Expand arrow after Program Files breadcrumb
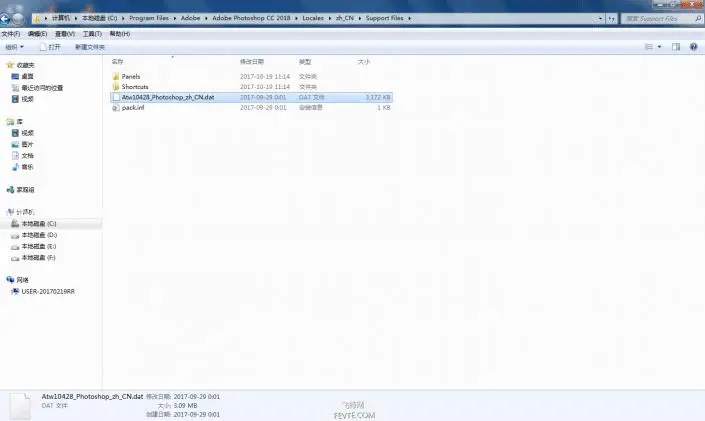The height and width of the screenshot is (421, 705). pyautogui.click(x=175, y=18)
